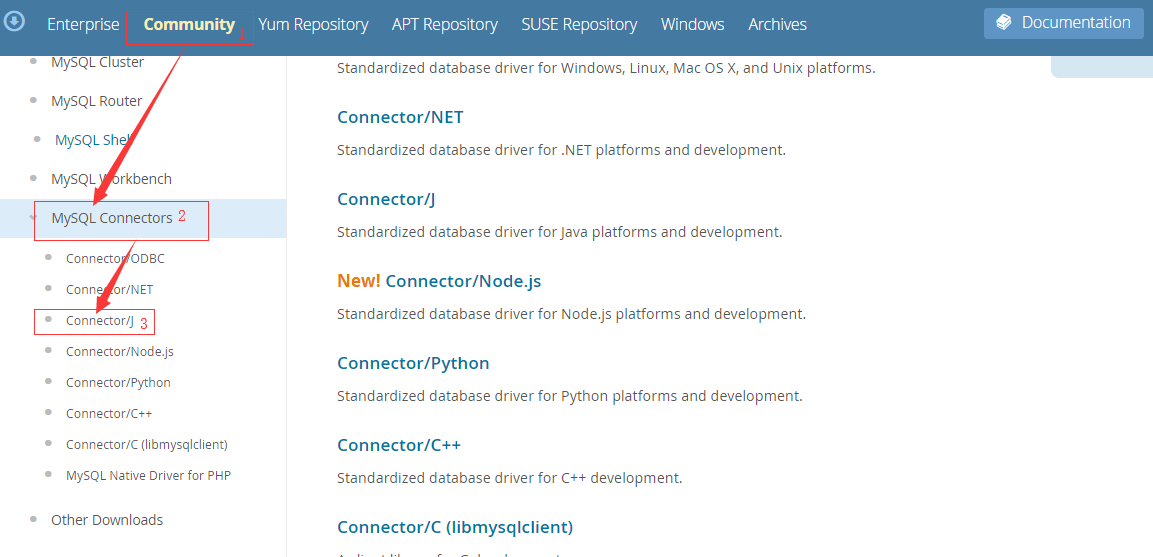The height and width of the screenshot is (557, 1153).
Task: Open the Windows tab
Action: pyautogui.click(x=693, y=24)
